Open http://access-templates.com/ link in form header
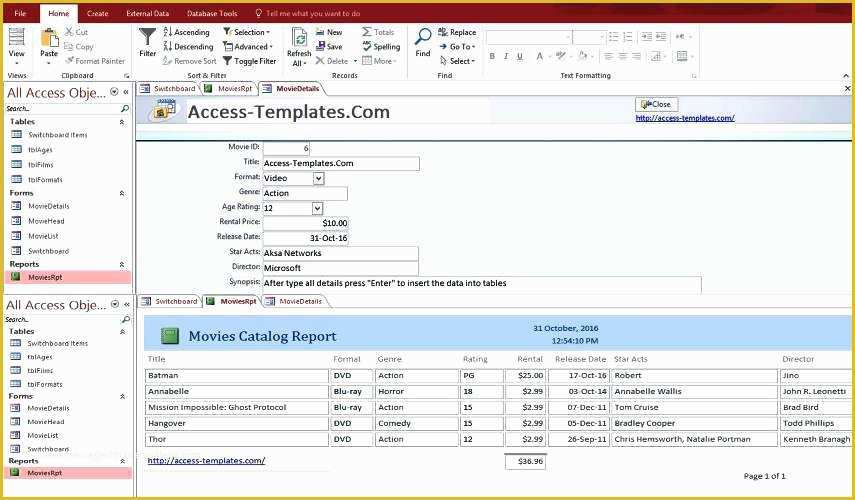 [685, 118]
